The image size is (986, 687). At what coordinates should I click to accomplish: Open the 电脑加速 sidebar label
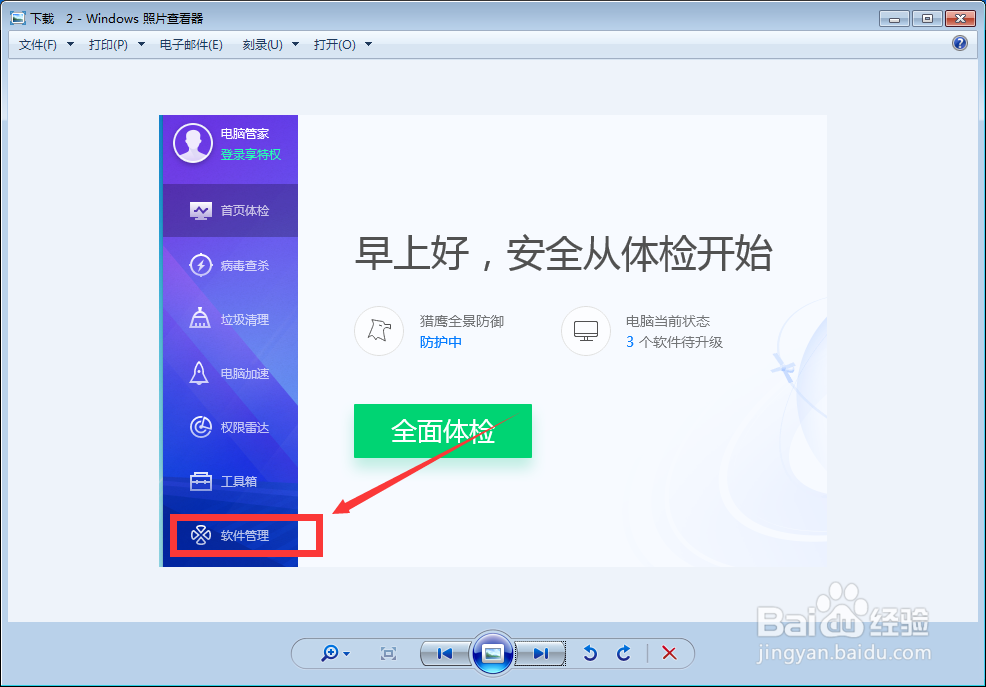pos(245,374)
